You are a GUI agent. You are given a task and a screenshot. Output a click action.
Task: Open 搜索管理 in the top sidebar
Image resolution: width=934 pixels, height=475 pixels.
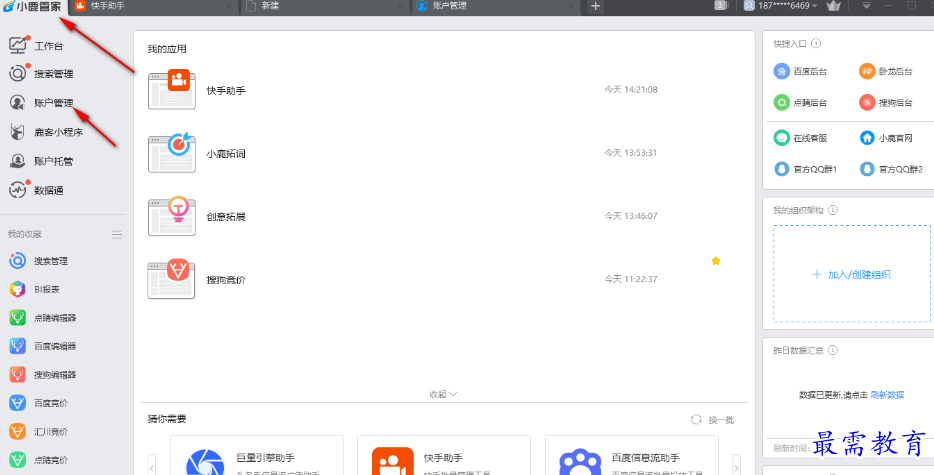pyautogui.click(x=41, y=73)
